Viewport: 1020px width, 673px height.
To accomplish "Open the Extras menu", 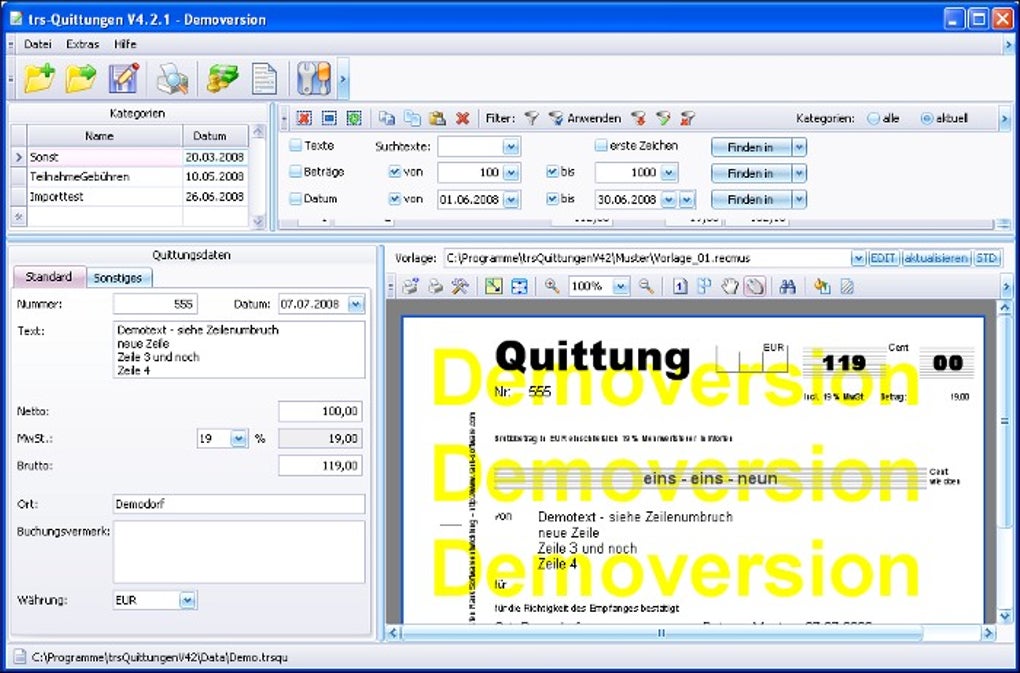I will coord(83,44).
